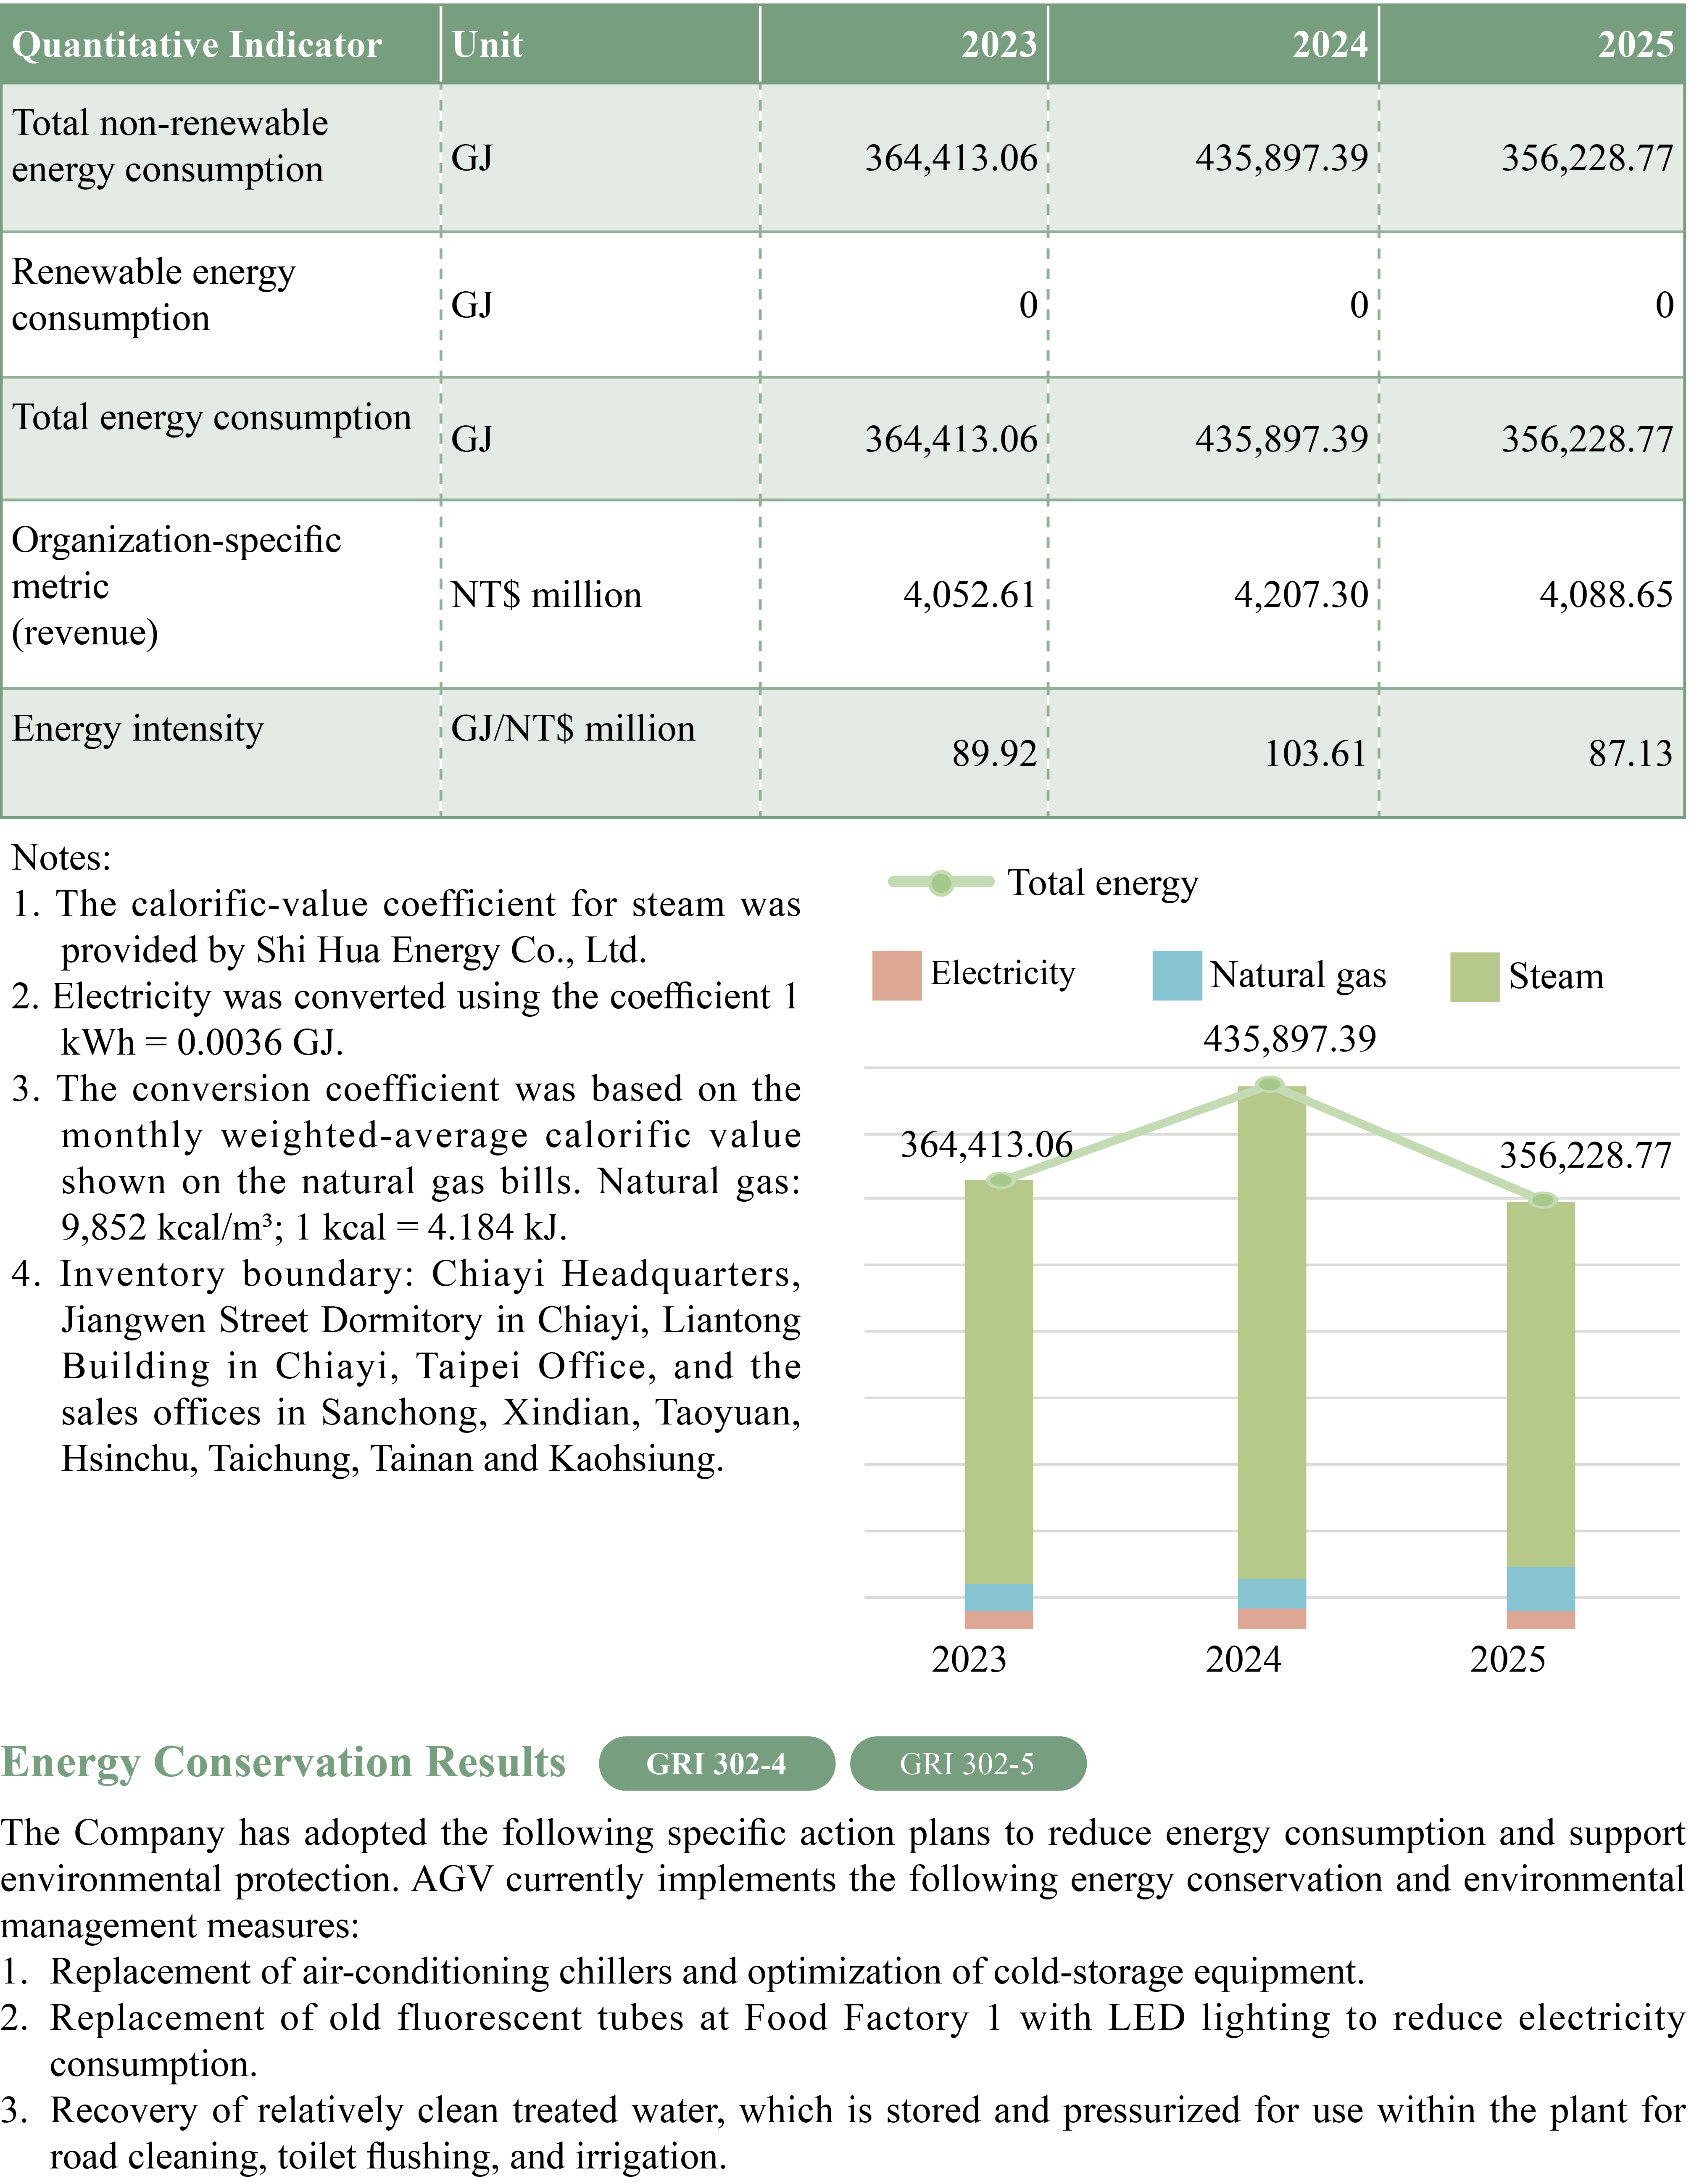Click the blue natural gas segment of the 2023 bar
This screenshot has height=2184, width=1694.
tap(998, 1598)
